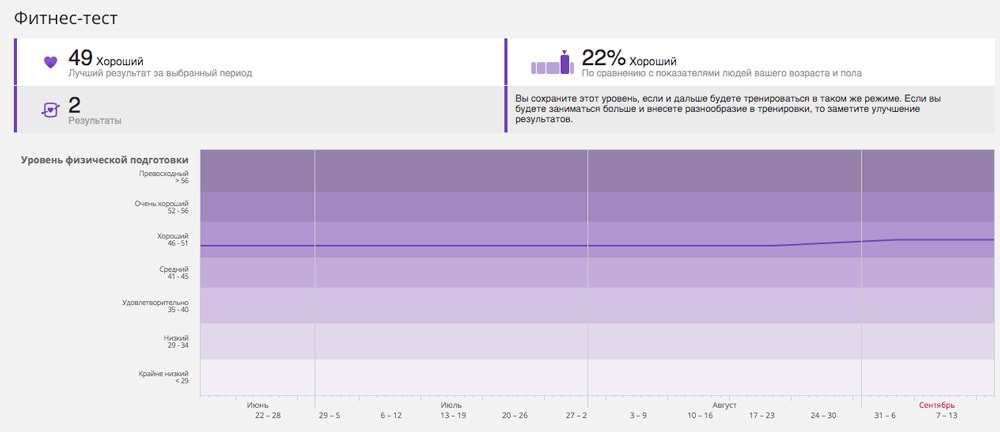Click the 7 – 13 week label
Image resolution: width=1000 pixels, height=432 pixels.
pos(946,415)
